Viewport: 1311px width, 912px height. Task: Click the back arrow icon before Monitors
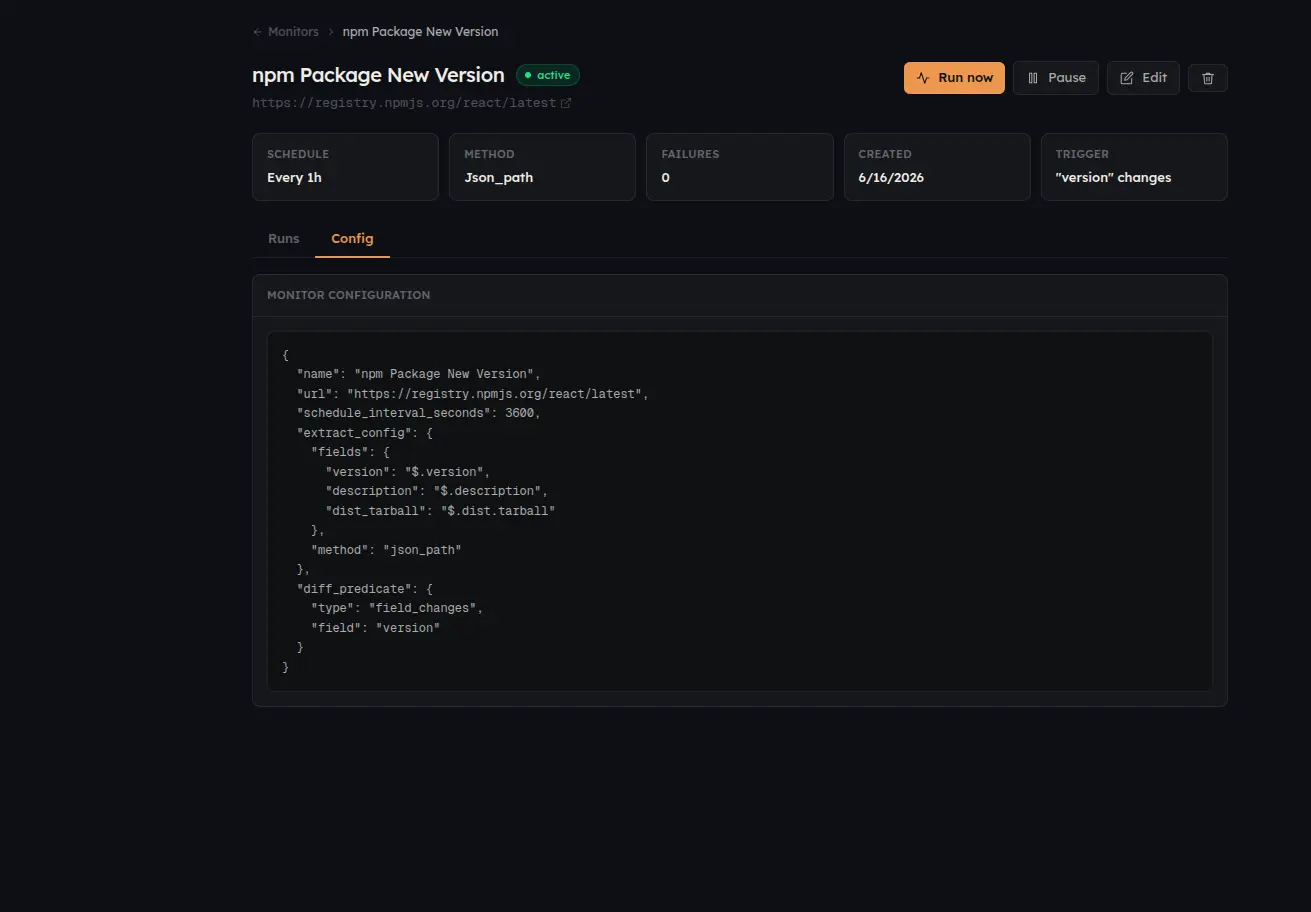click(x=258, y=32)
